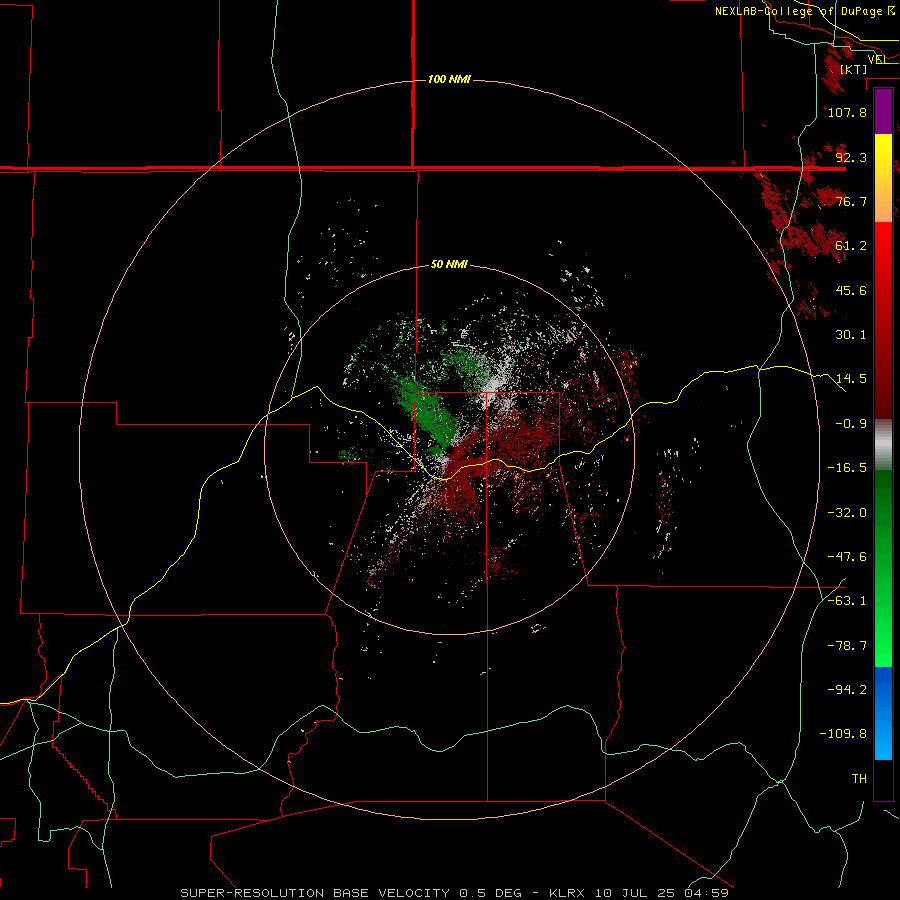Click the 92.3 value on the velocity scale
The width and height of the screenshot is (900, 900).
click(x=851, y=157)
